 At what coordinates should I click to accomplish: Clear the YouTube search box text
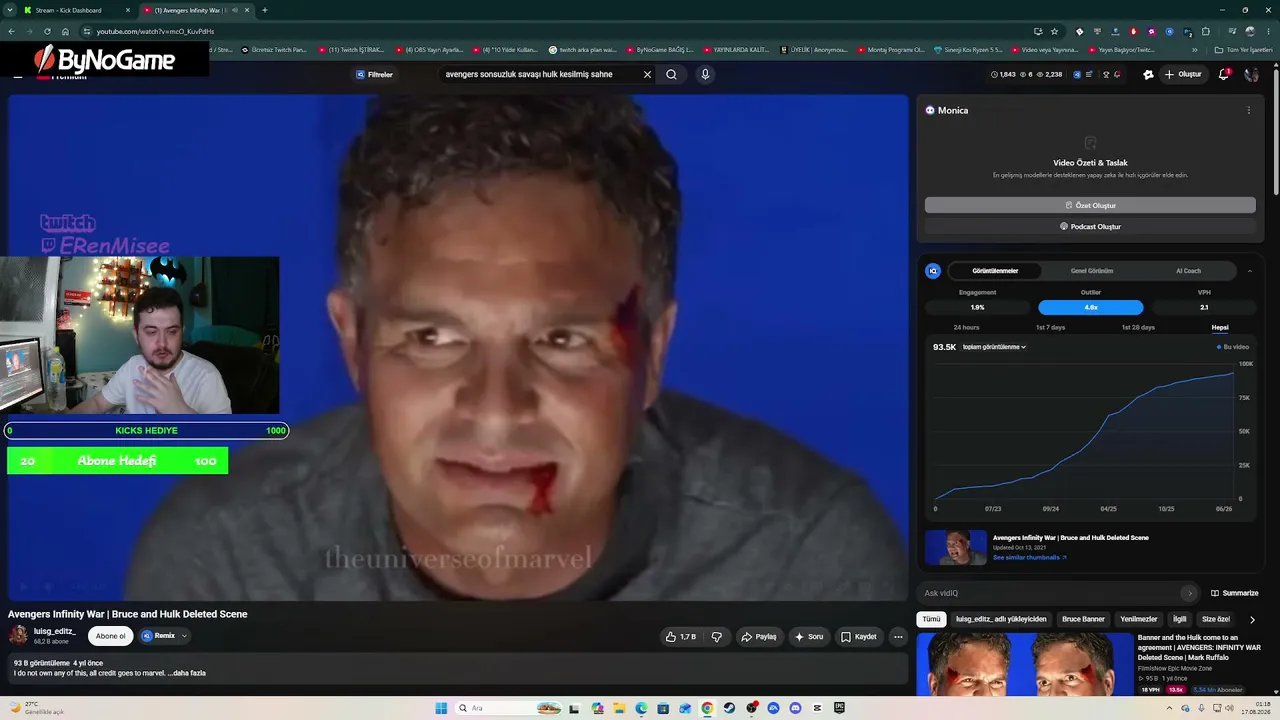(x=647, y=74)
